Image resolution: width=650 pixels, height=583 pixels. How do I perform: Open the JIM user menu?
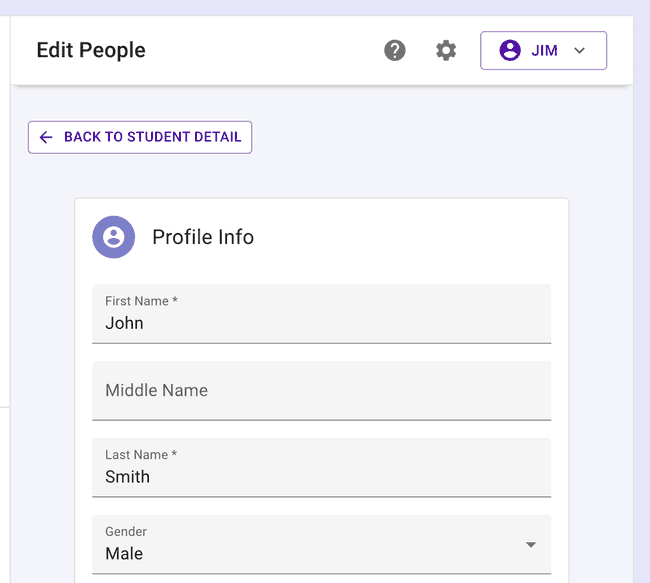[x=543, y=50]
